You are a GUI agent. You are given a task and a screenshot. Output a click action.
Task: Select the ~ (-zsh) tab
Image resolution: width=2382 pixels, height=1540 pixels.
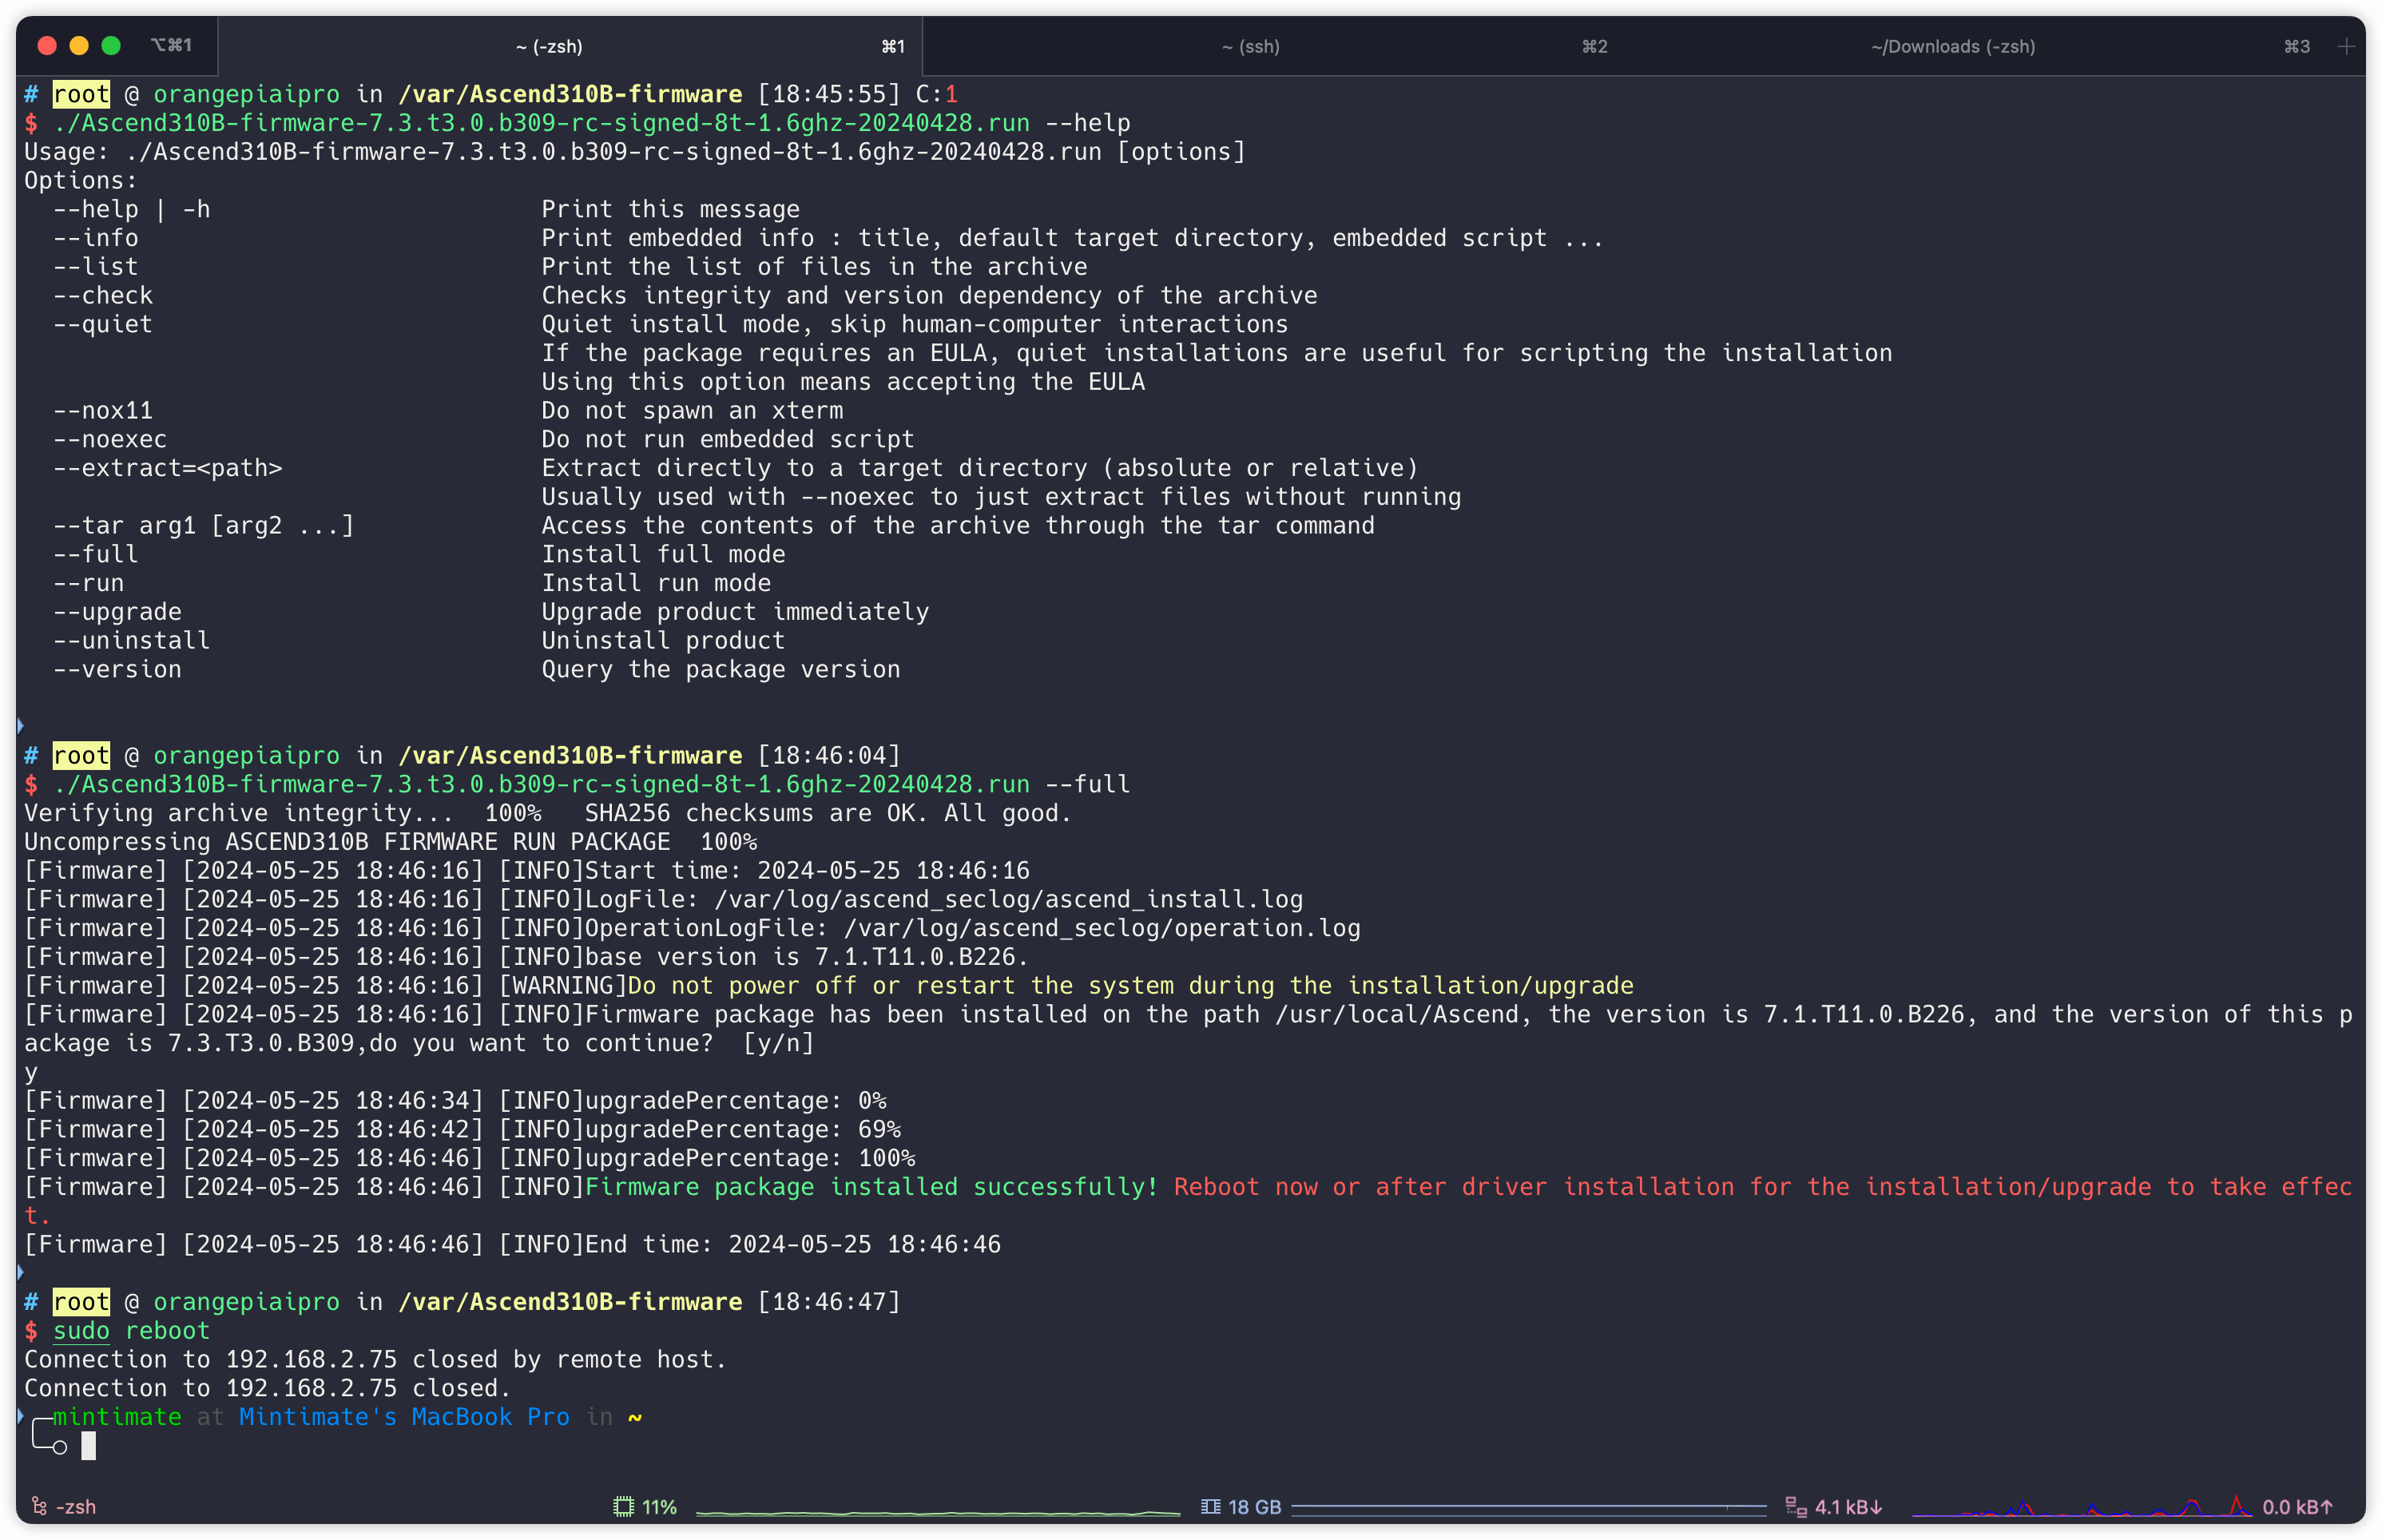pyautogui.click(x=549, y=46)
